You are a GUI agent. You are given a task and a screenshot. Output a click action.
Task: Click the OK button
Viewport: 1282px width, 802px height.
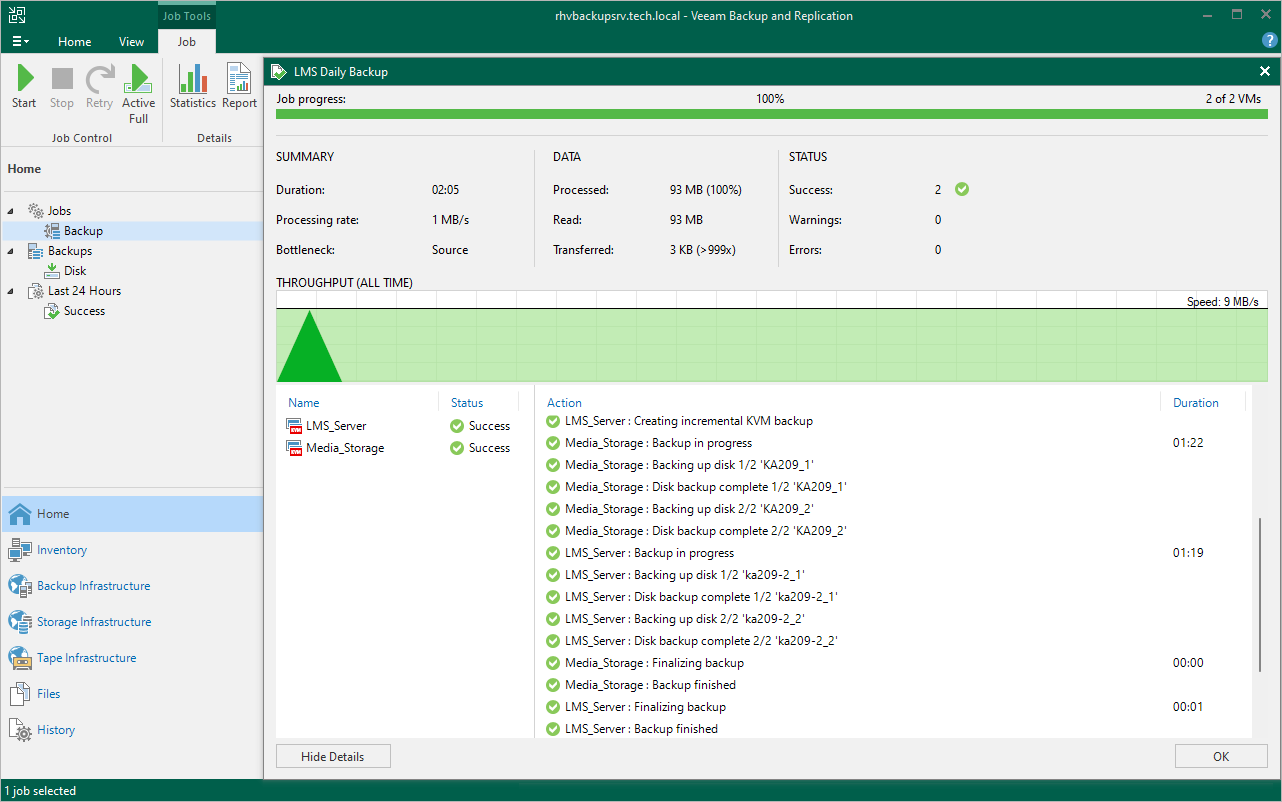click(1220, 757)
